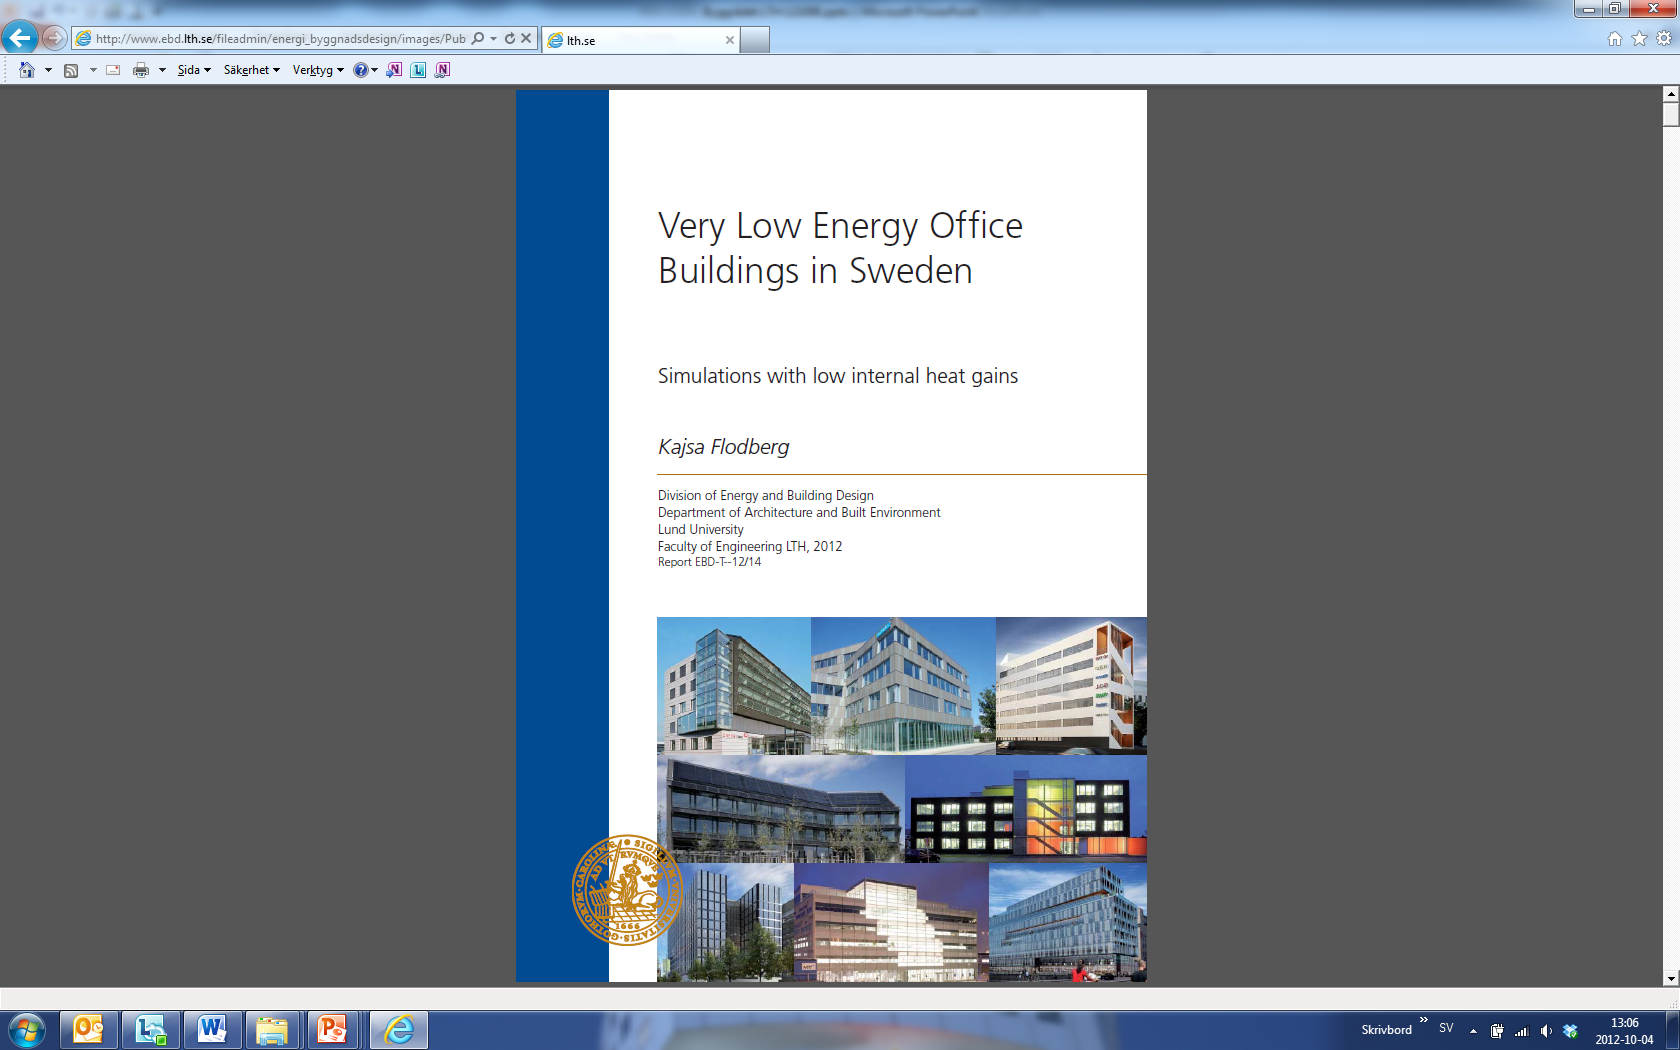This screenshot has height=1050, width=1680.
Task: Click the Send to OneNote icon
Action: (394, 70)
